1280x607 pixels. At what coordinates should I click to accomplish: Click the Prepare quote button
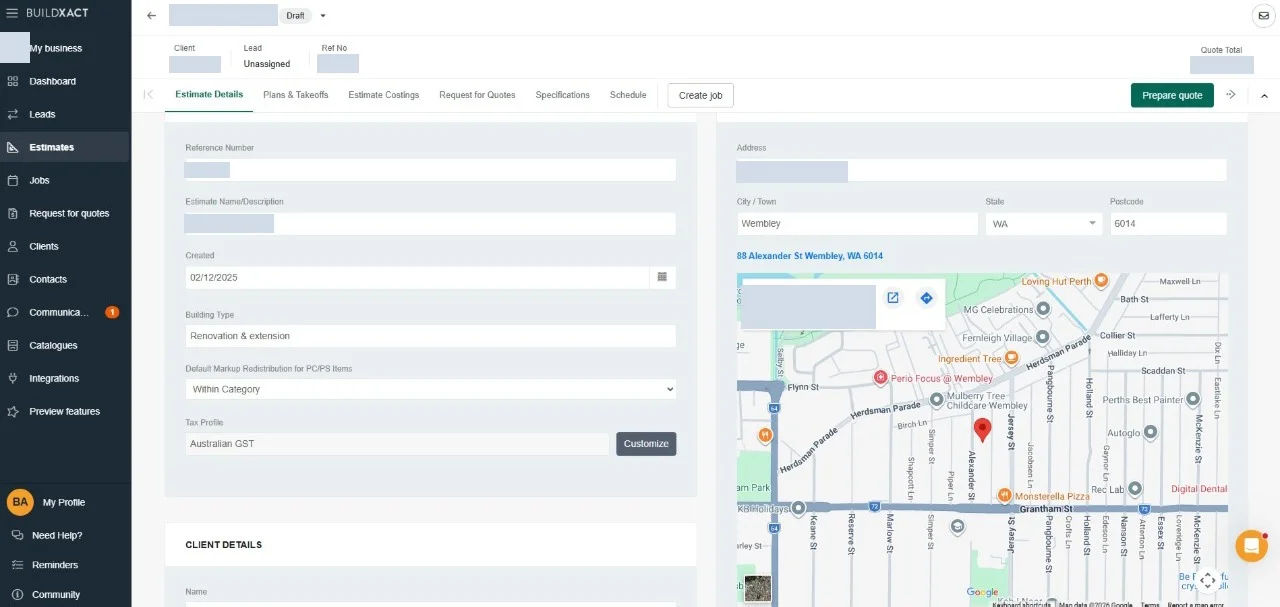click(x=1173, y=95)
